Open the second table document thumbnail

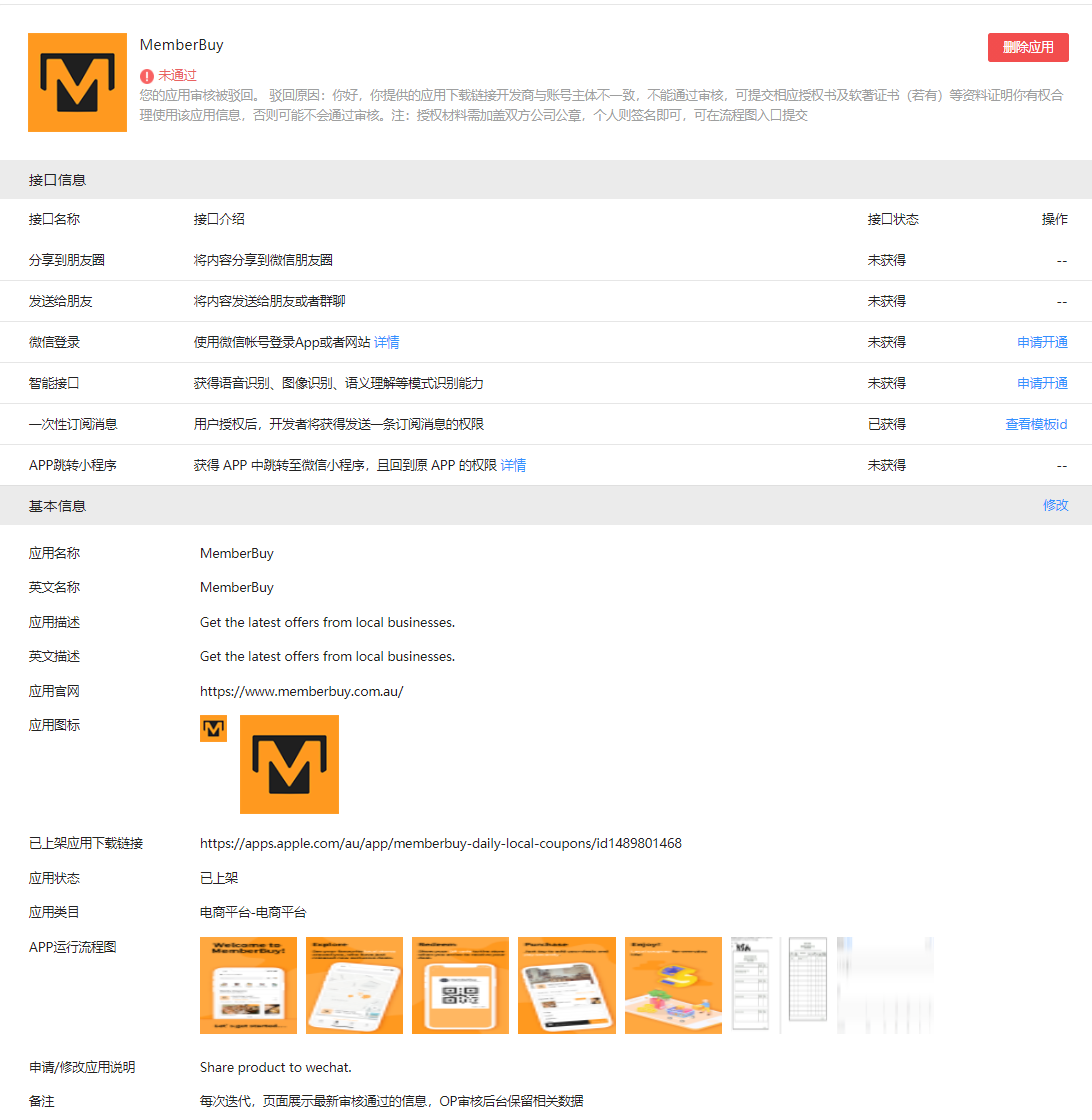[x=808, y=979]
